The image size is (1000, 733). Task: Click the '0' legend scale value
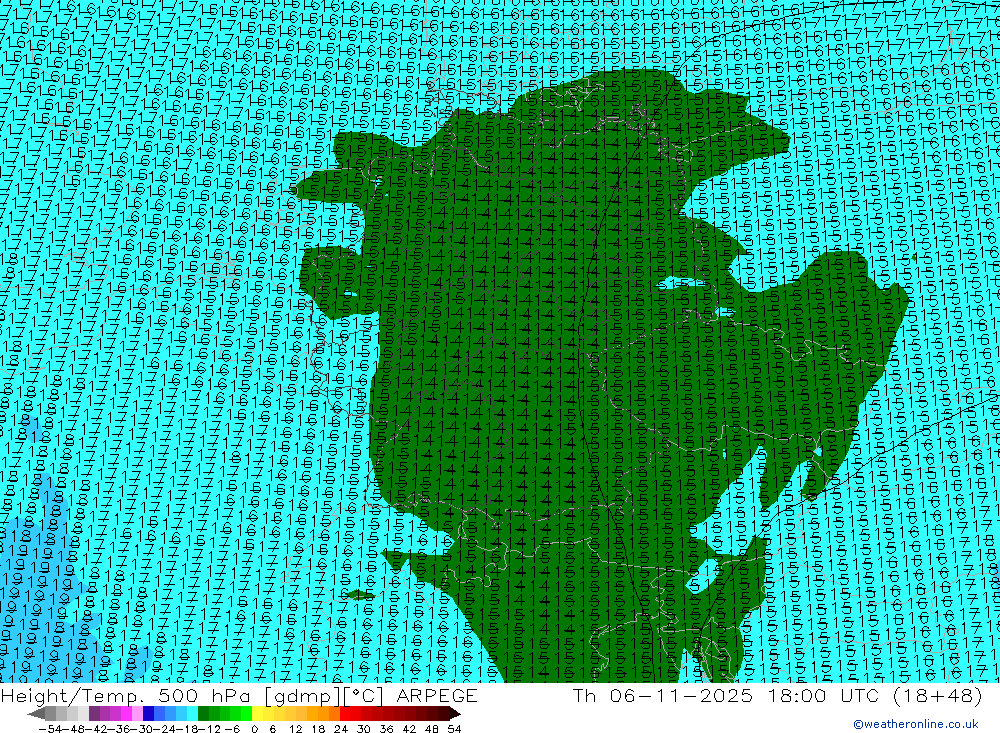pos(254,729)
